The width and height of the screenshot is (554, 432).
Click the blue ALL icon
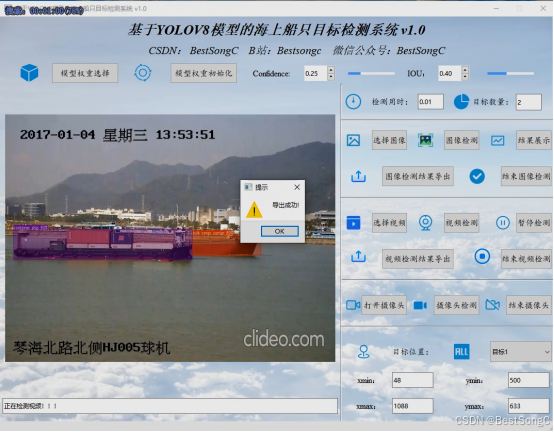click(461, 352)
